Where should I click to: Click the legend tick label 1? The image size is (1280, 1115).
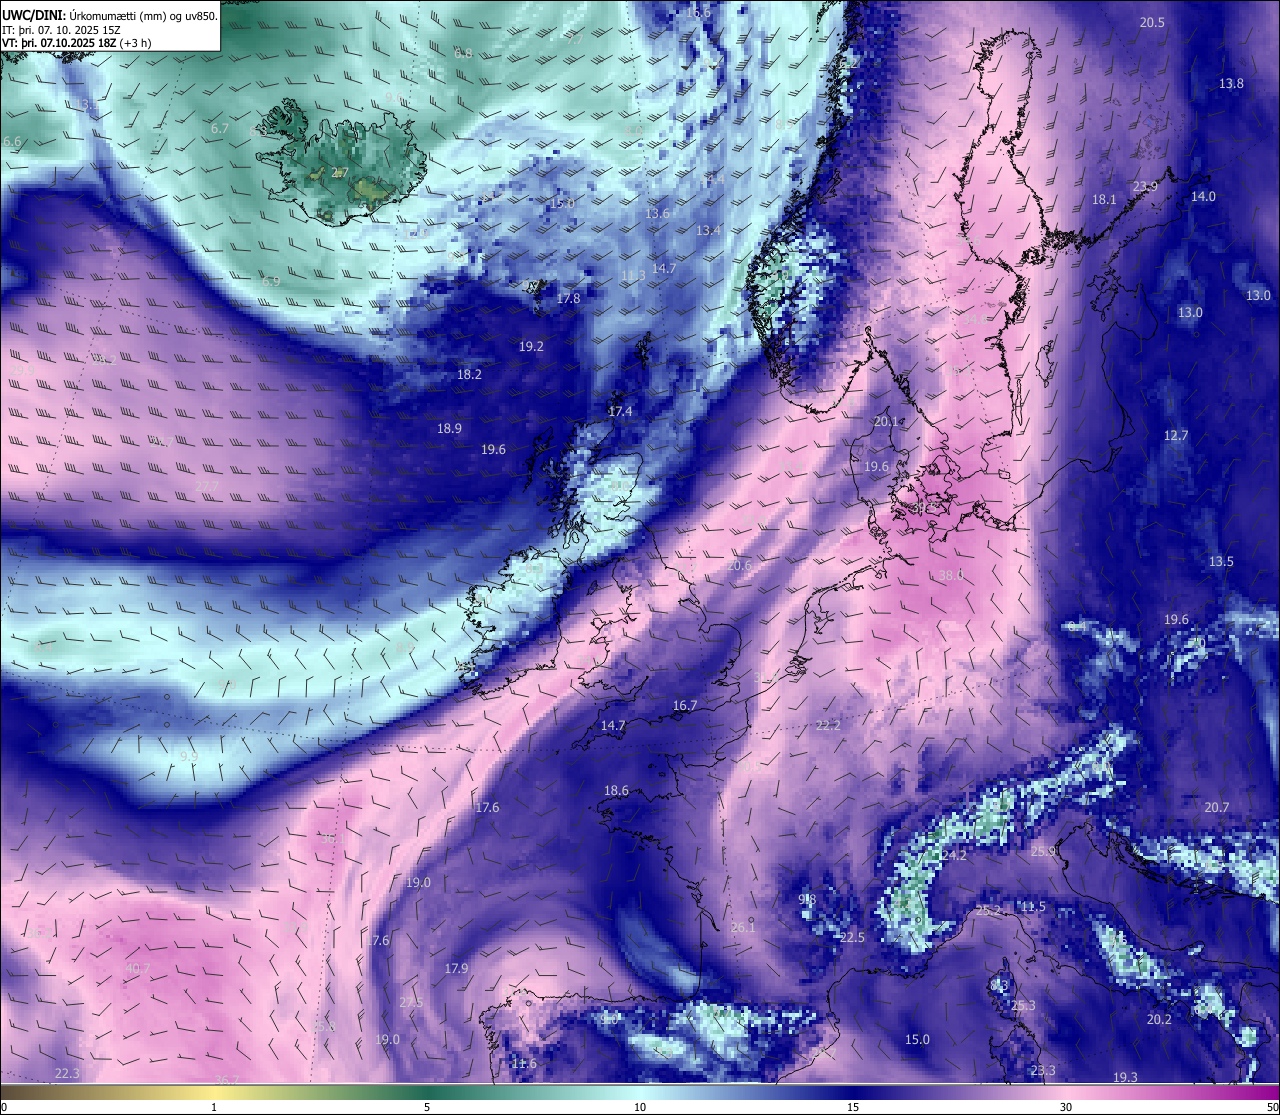coord(214,1107)
